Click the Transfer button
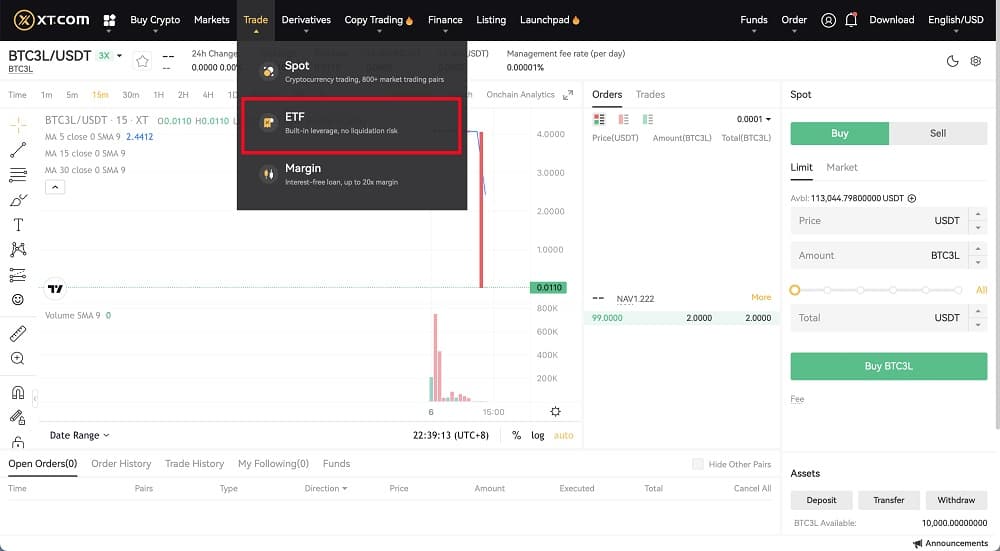The width and height of the screenshot is (1000, 551). click(889, 500)
